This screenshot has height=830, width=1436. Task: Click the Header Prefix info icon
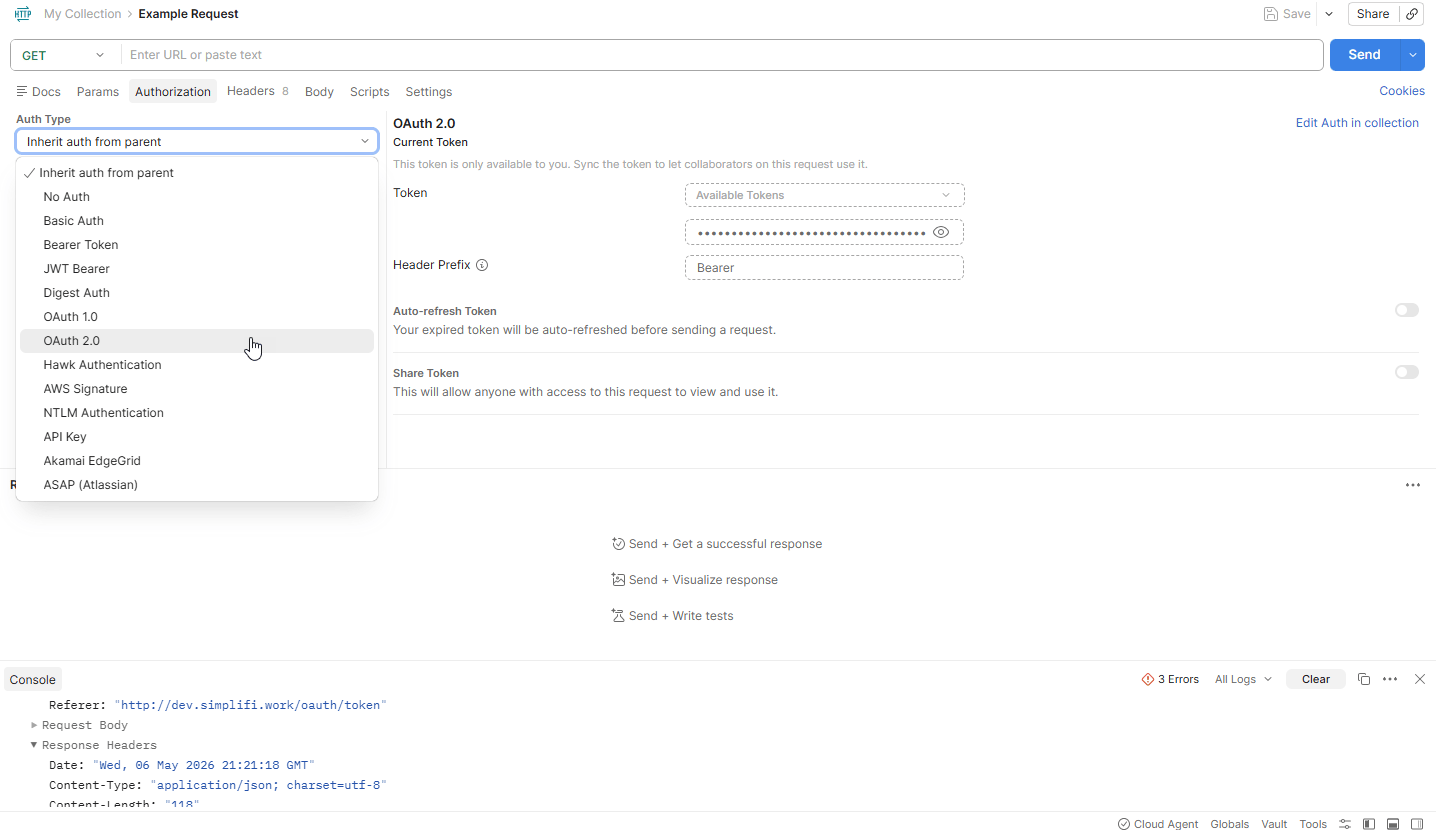pos(482,265)
